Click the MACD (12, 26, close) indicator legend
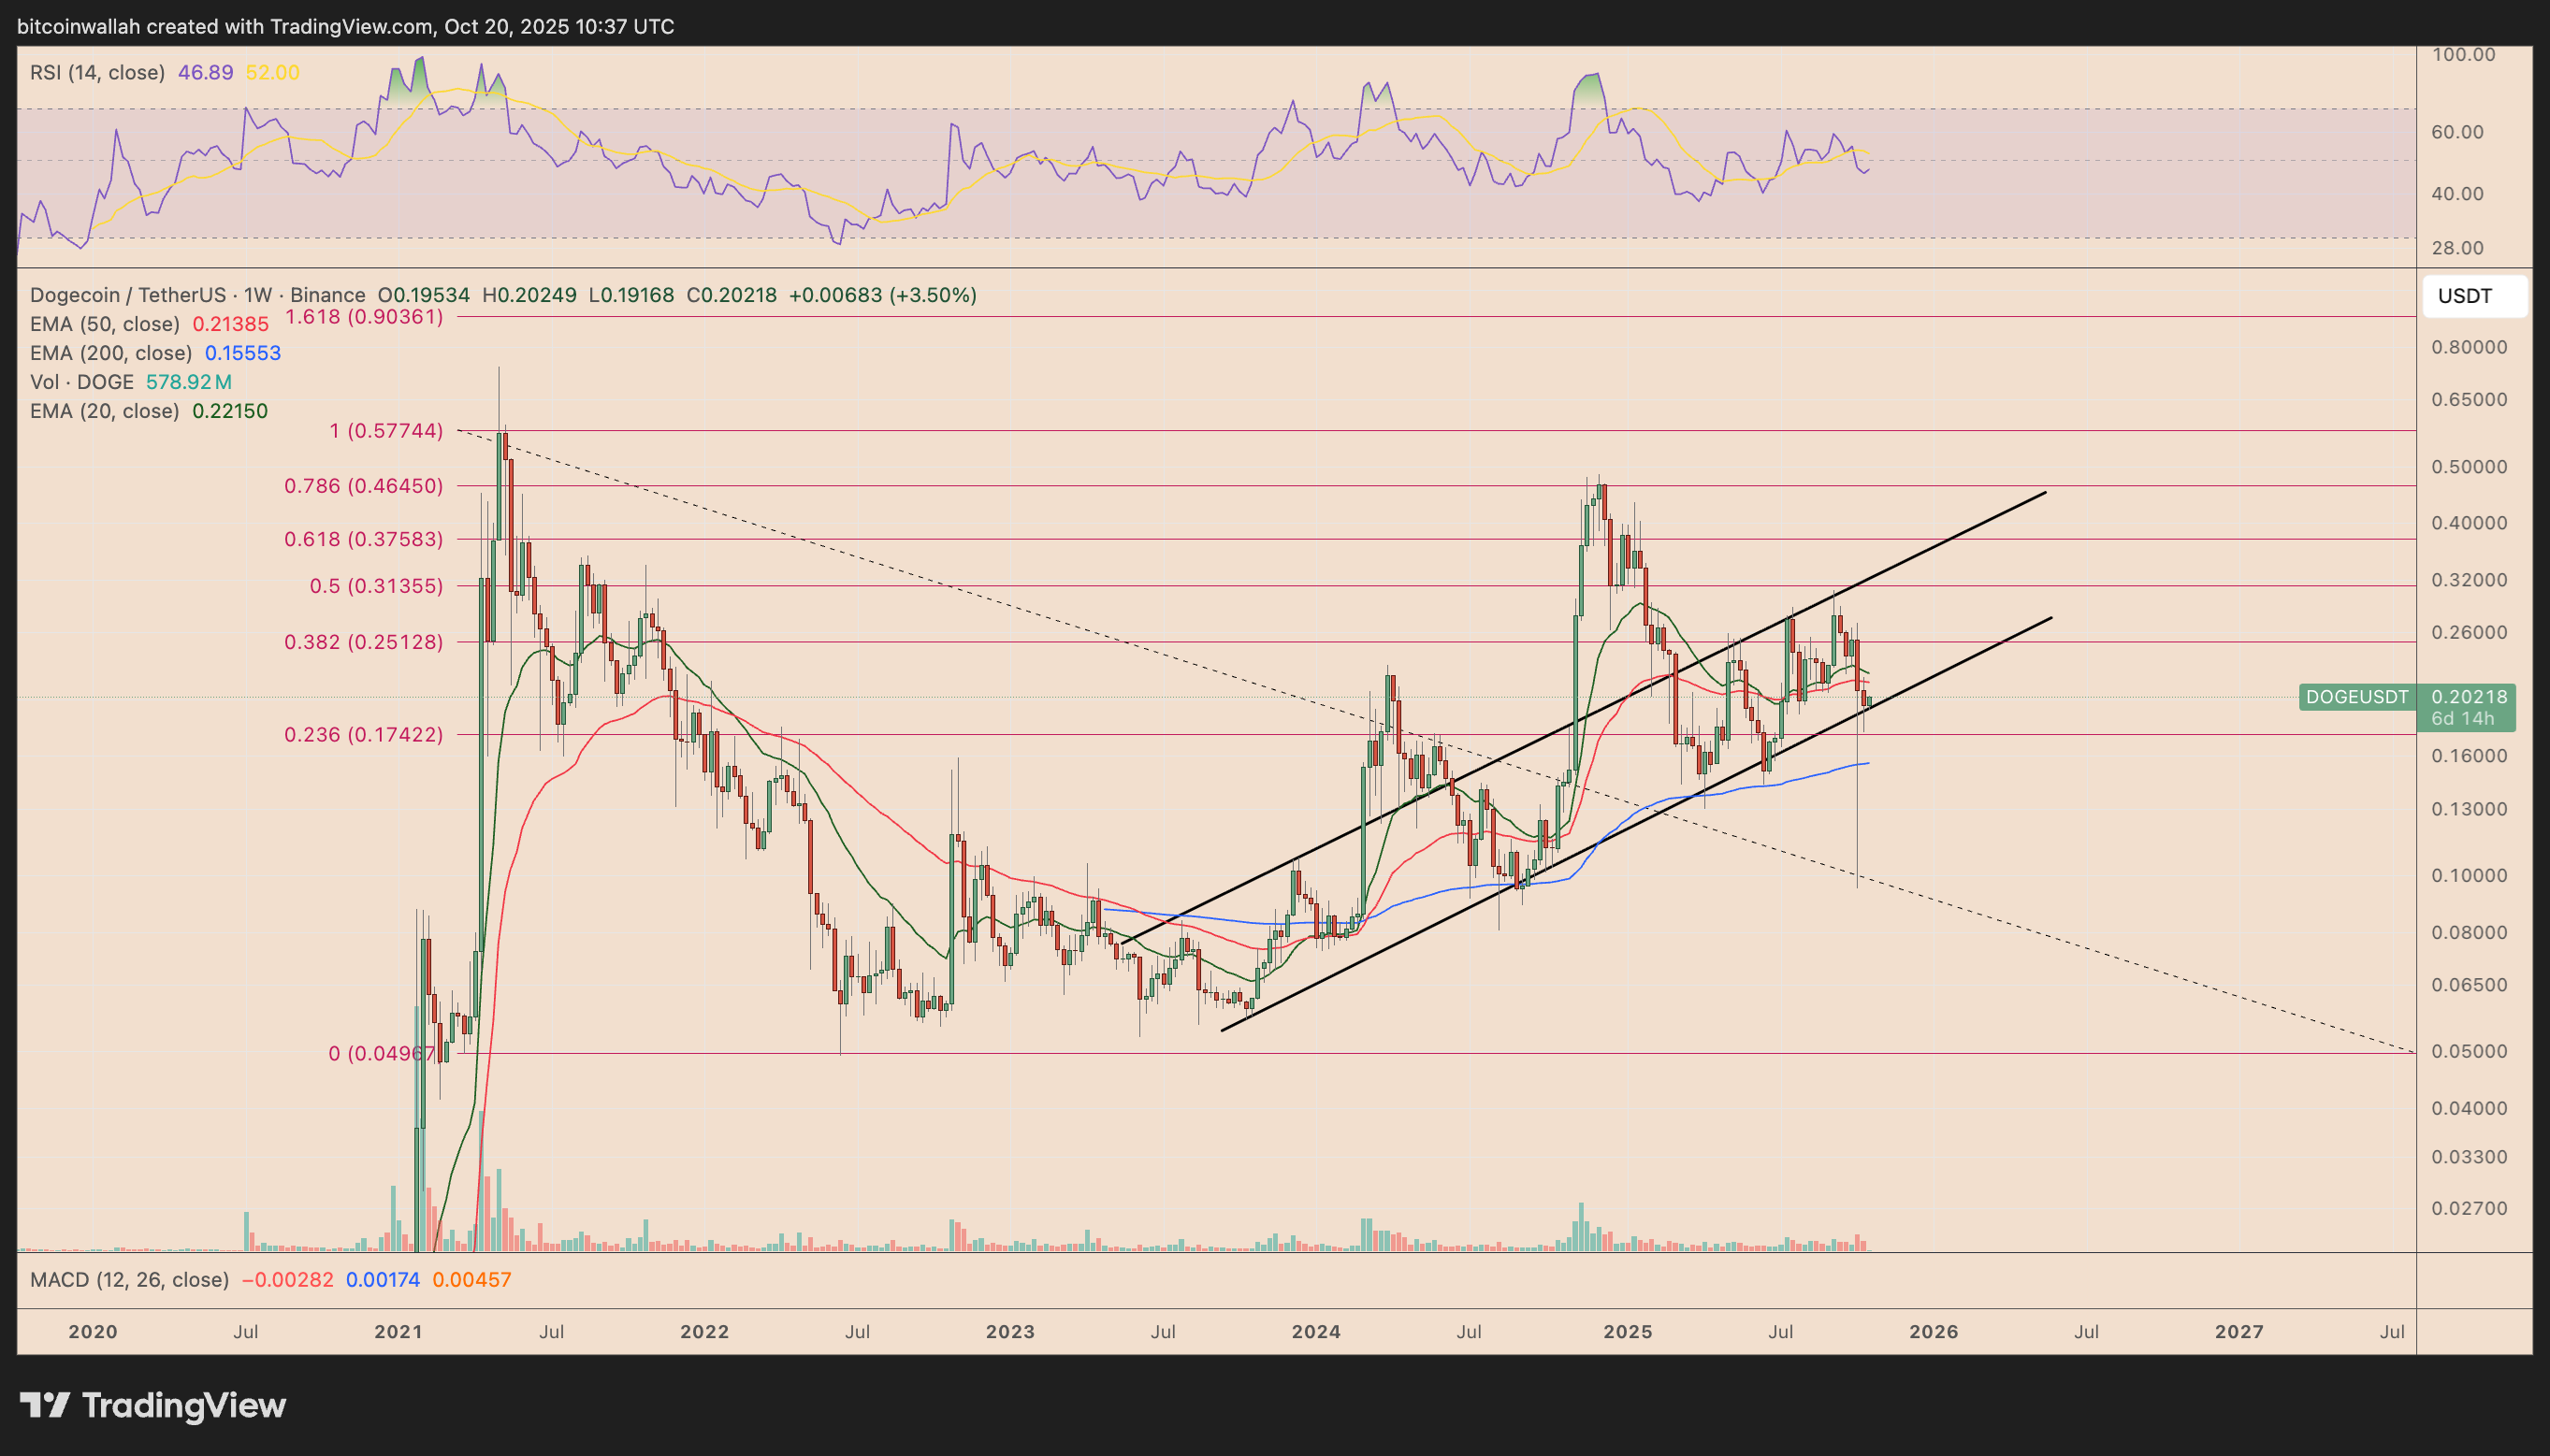 tap(128, 1278)
